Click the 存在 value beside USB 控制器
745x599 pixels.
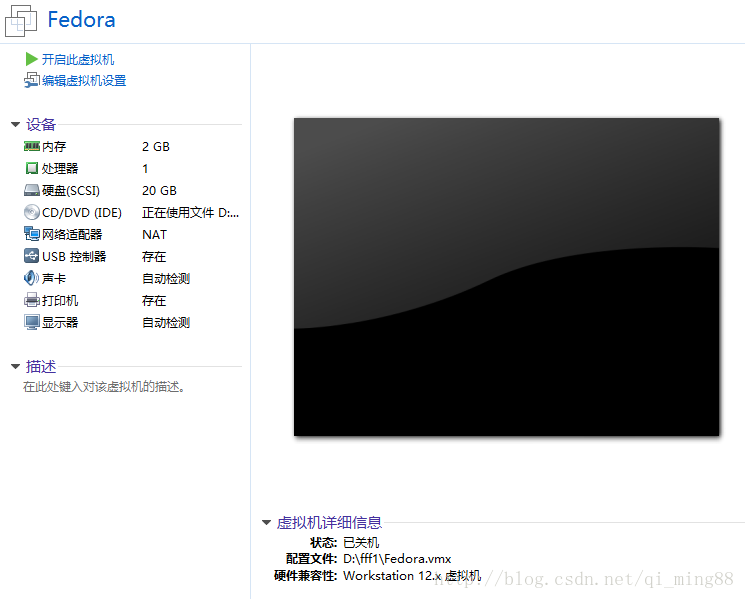(x=154, y=257)
